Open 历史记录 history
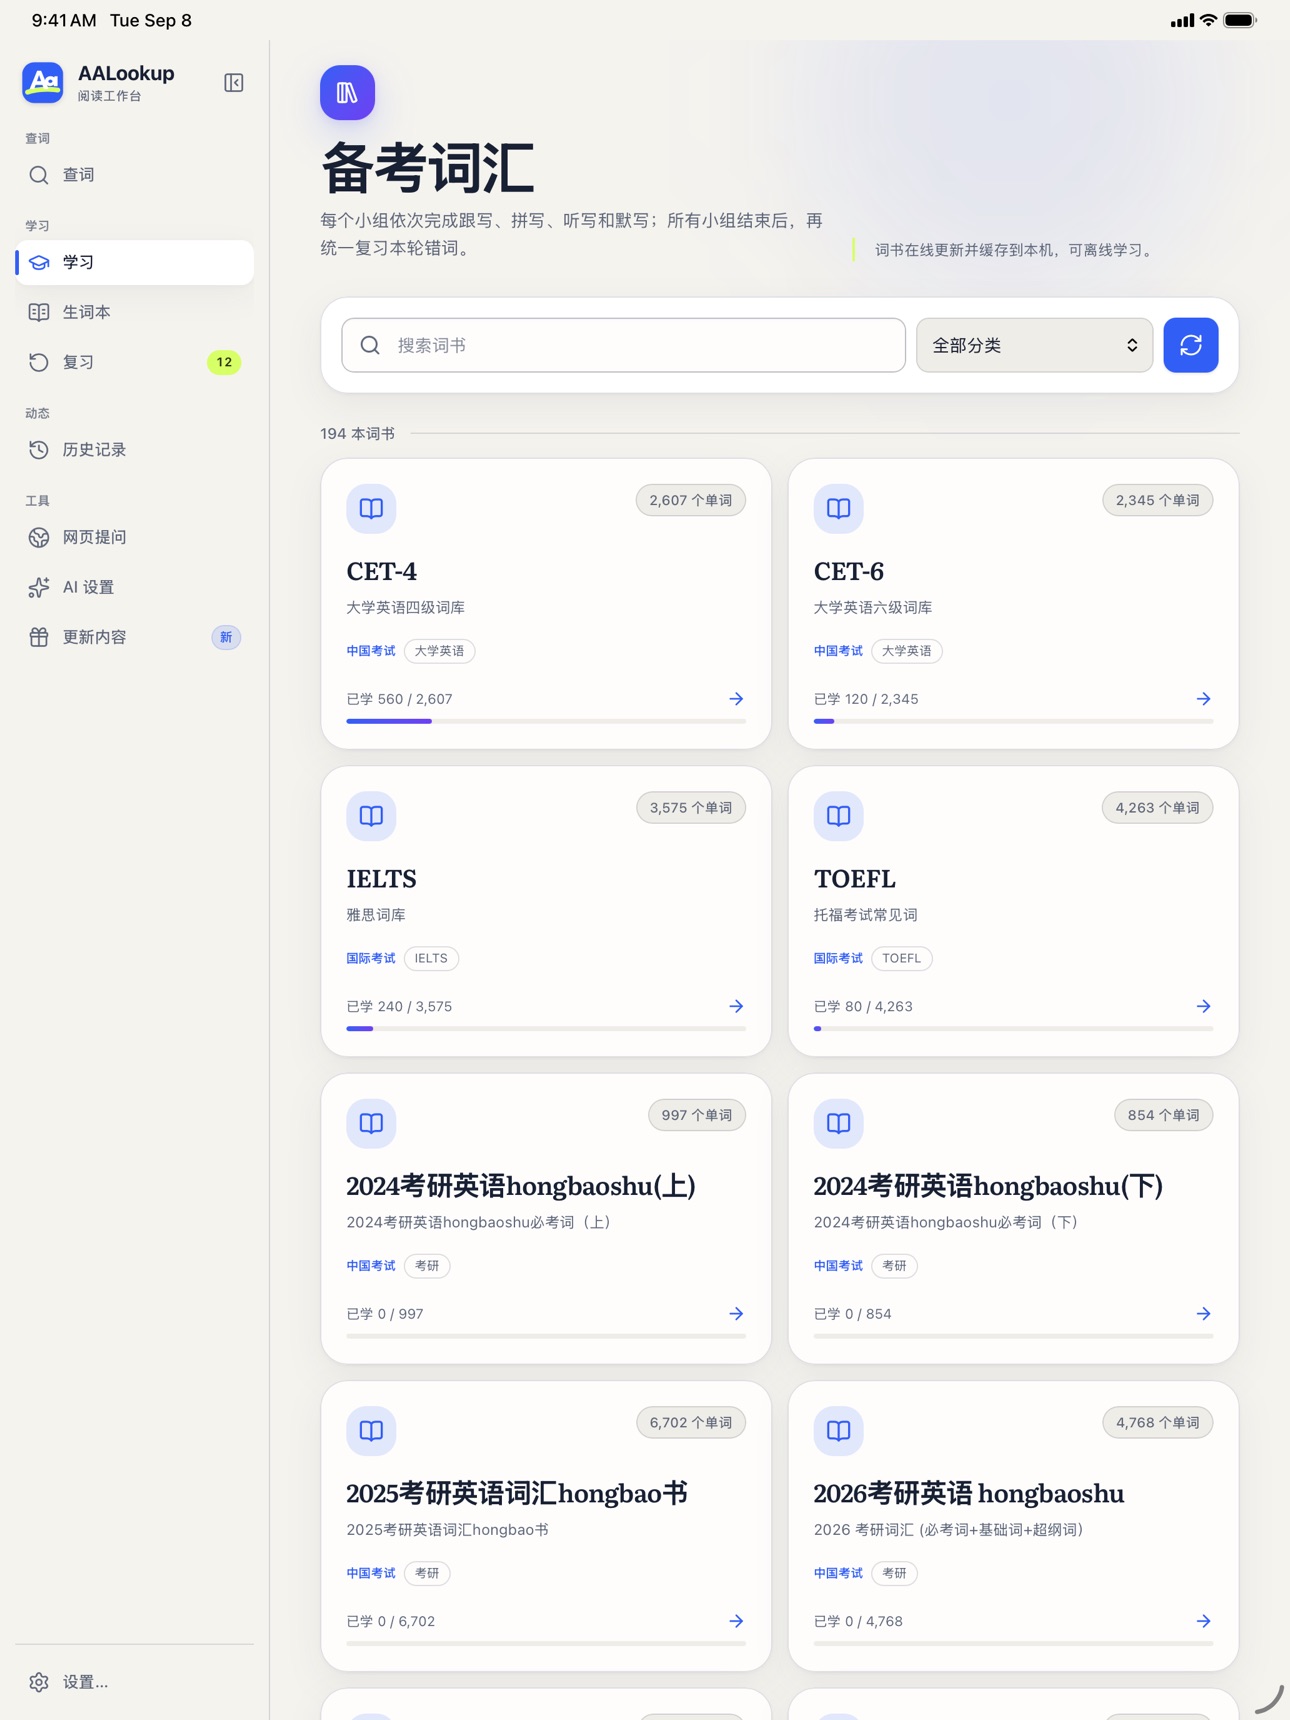This screenshot has height=1720, width=1290. (135, 450)
